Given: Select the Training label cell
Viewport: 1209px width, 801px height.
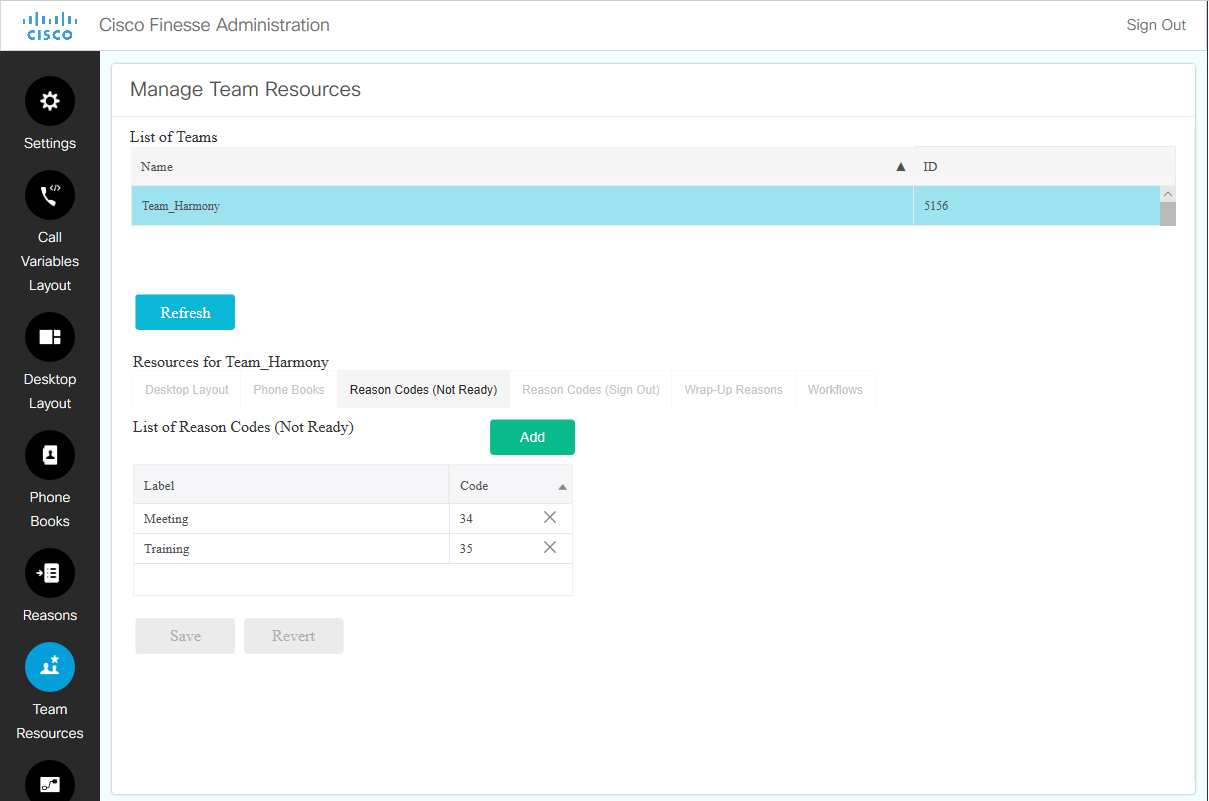Looking at the screenshot, I should coord(291,549).
